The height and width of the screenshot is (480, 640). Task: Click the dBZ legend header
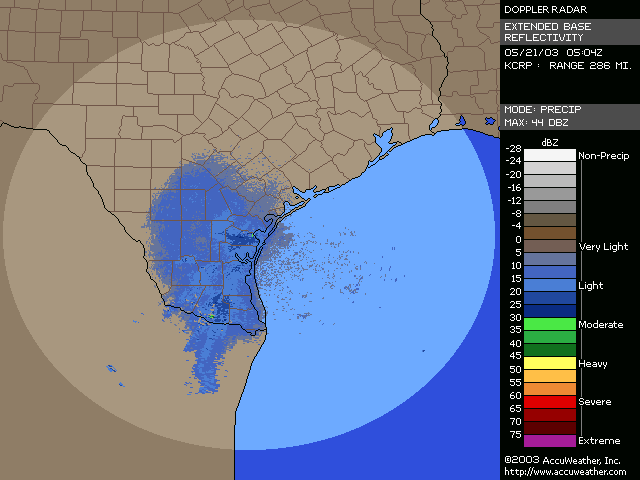549,142
